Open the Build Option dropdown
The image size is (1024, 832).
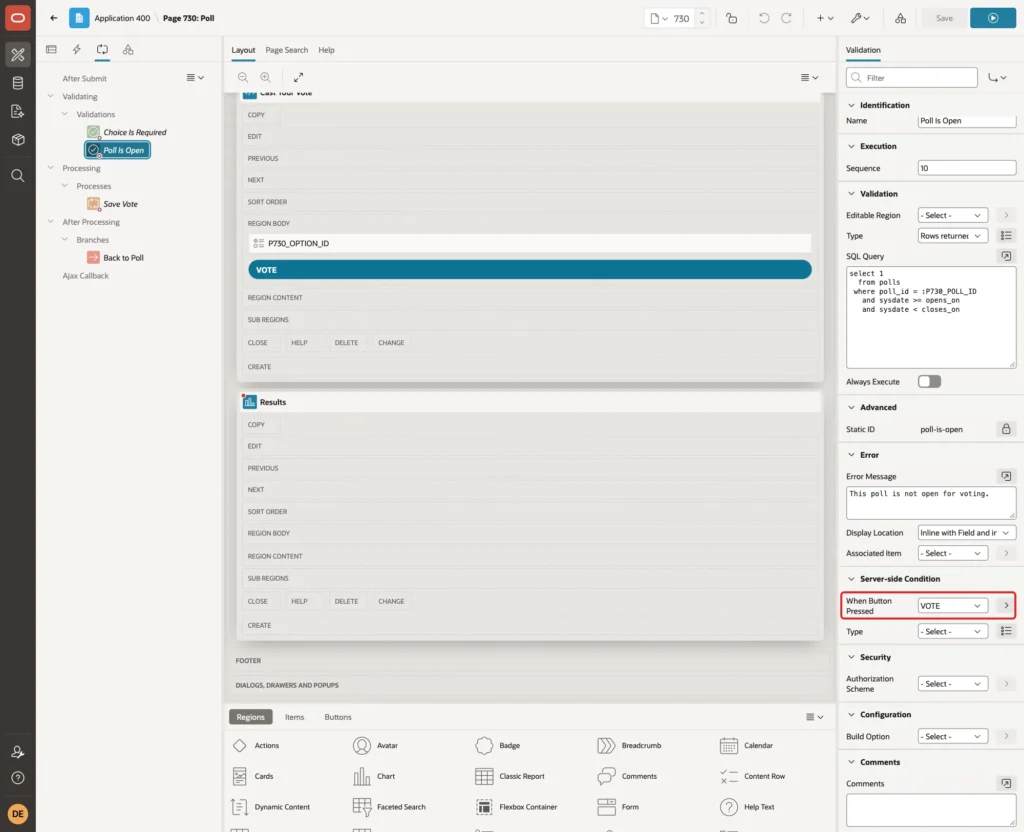952,737
